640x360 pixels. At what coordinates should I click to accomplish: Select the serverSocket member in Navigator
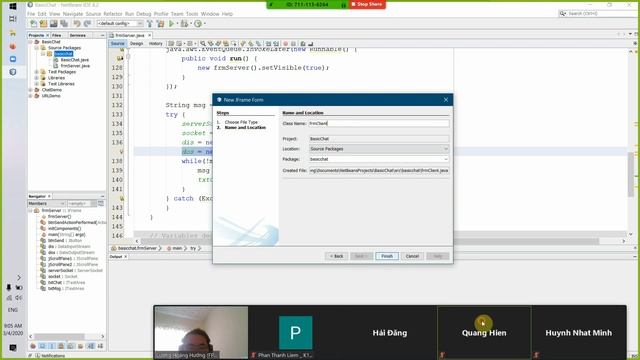75,271
